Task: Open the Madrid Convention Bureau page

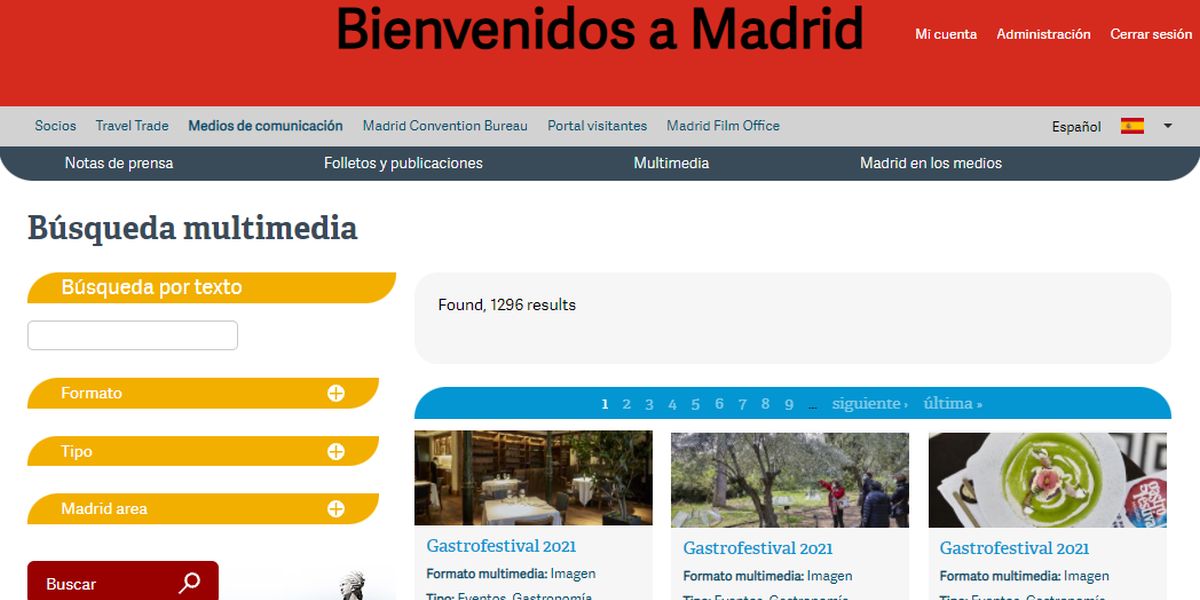Action: tap(445, 125)
